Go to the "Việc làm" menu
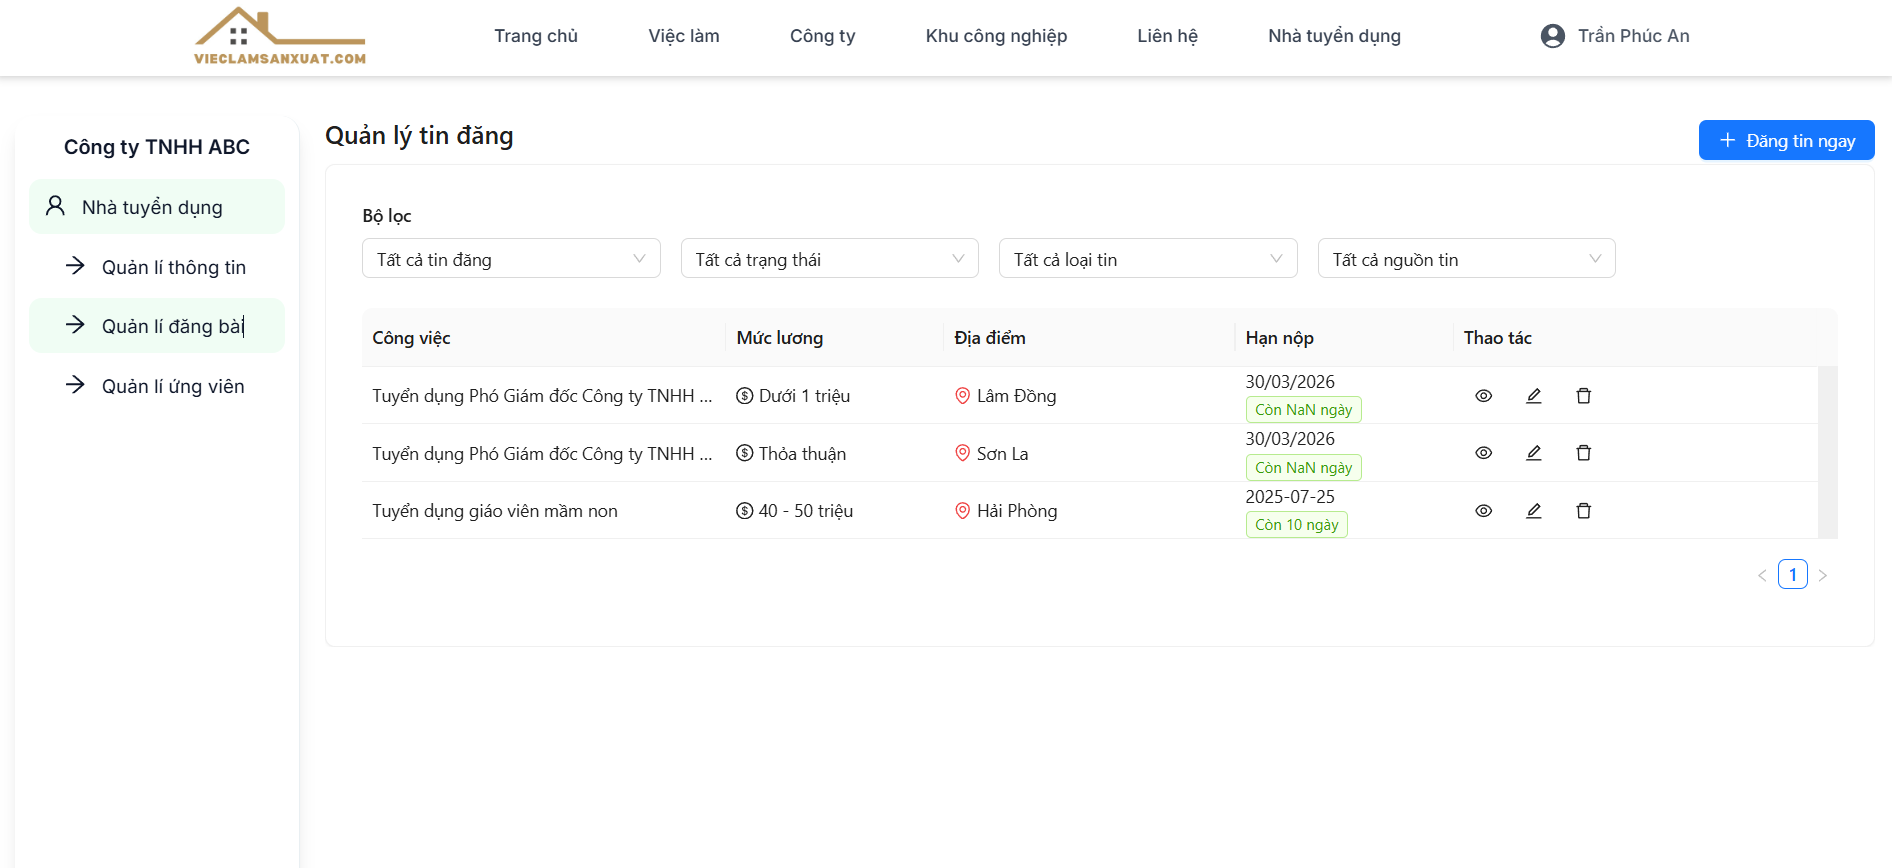The width and height of the screenshot is (1892, 868). pos(683,36)
